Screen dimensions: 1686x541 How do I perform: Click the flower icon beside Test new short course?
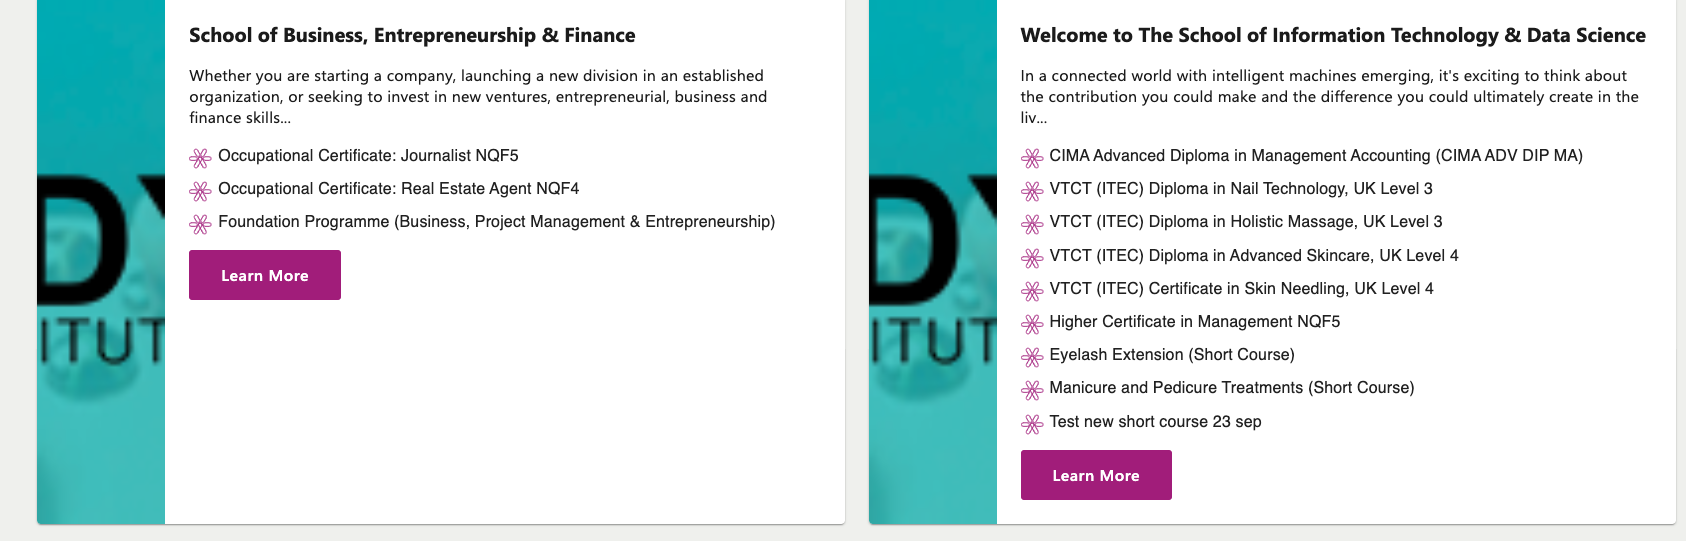pyautogui.click(x=1032, y=424)
